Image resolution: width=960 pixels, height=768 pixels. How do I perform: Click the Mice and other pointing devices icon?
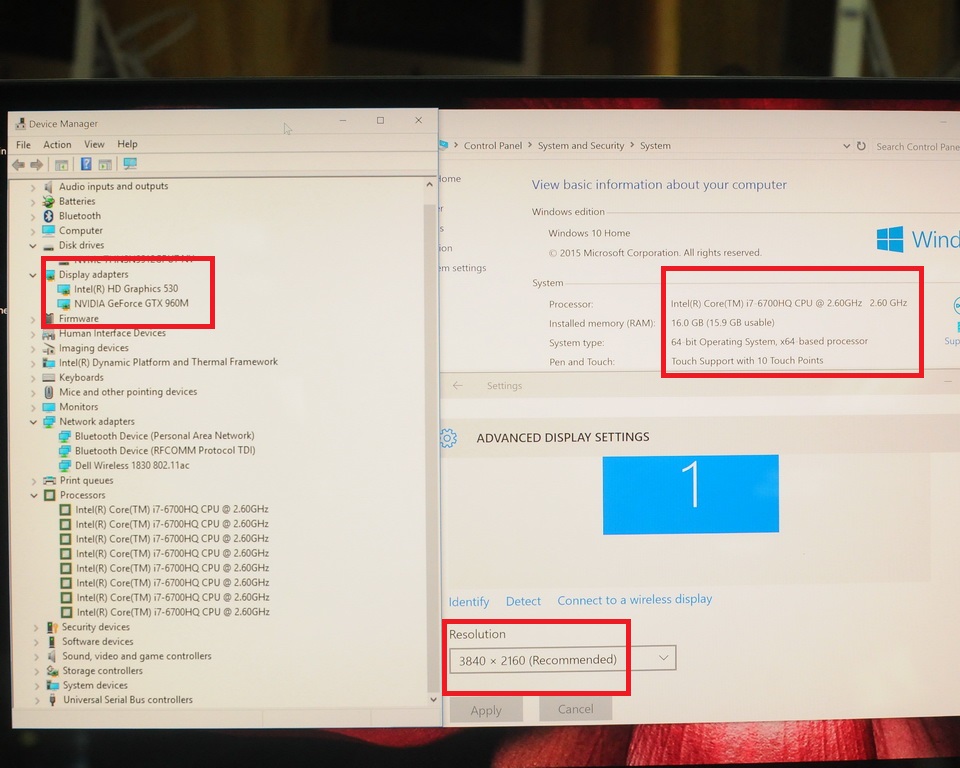point(49,392)
